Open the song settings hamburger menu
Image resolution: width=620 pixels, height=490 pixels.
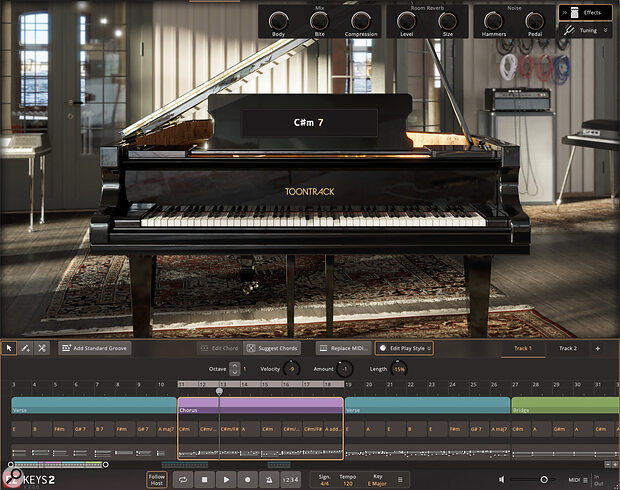tap(400, 480)
